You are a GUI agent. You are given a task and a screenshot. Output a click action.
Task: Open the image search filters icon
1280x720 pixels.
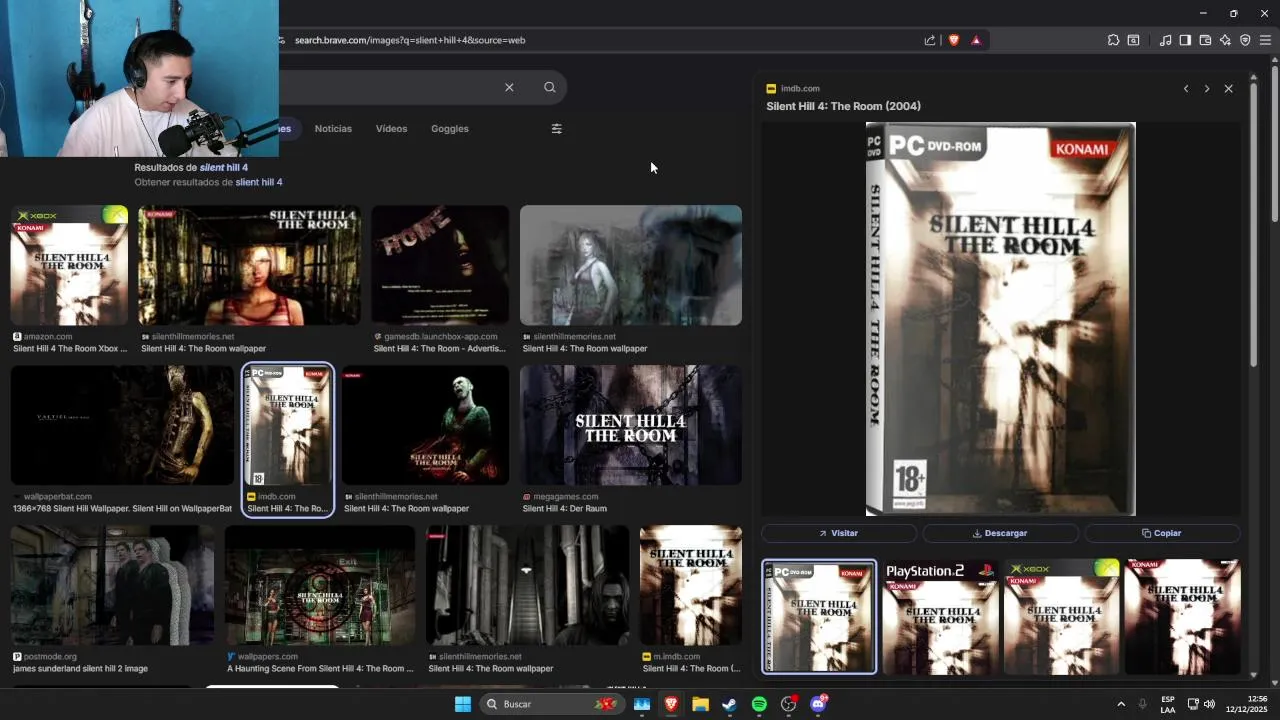[x=557, y=129]
